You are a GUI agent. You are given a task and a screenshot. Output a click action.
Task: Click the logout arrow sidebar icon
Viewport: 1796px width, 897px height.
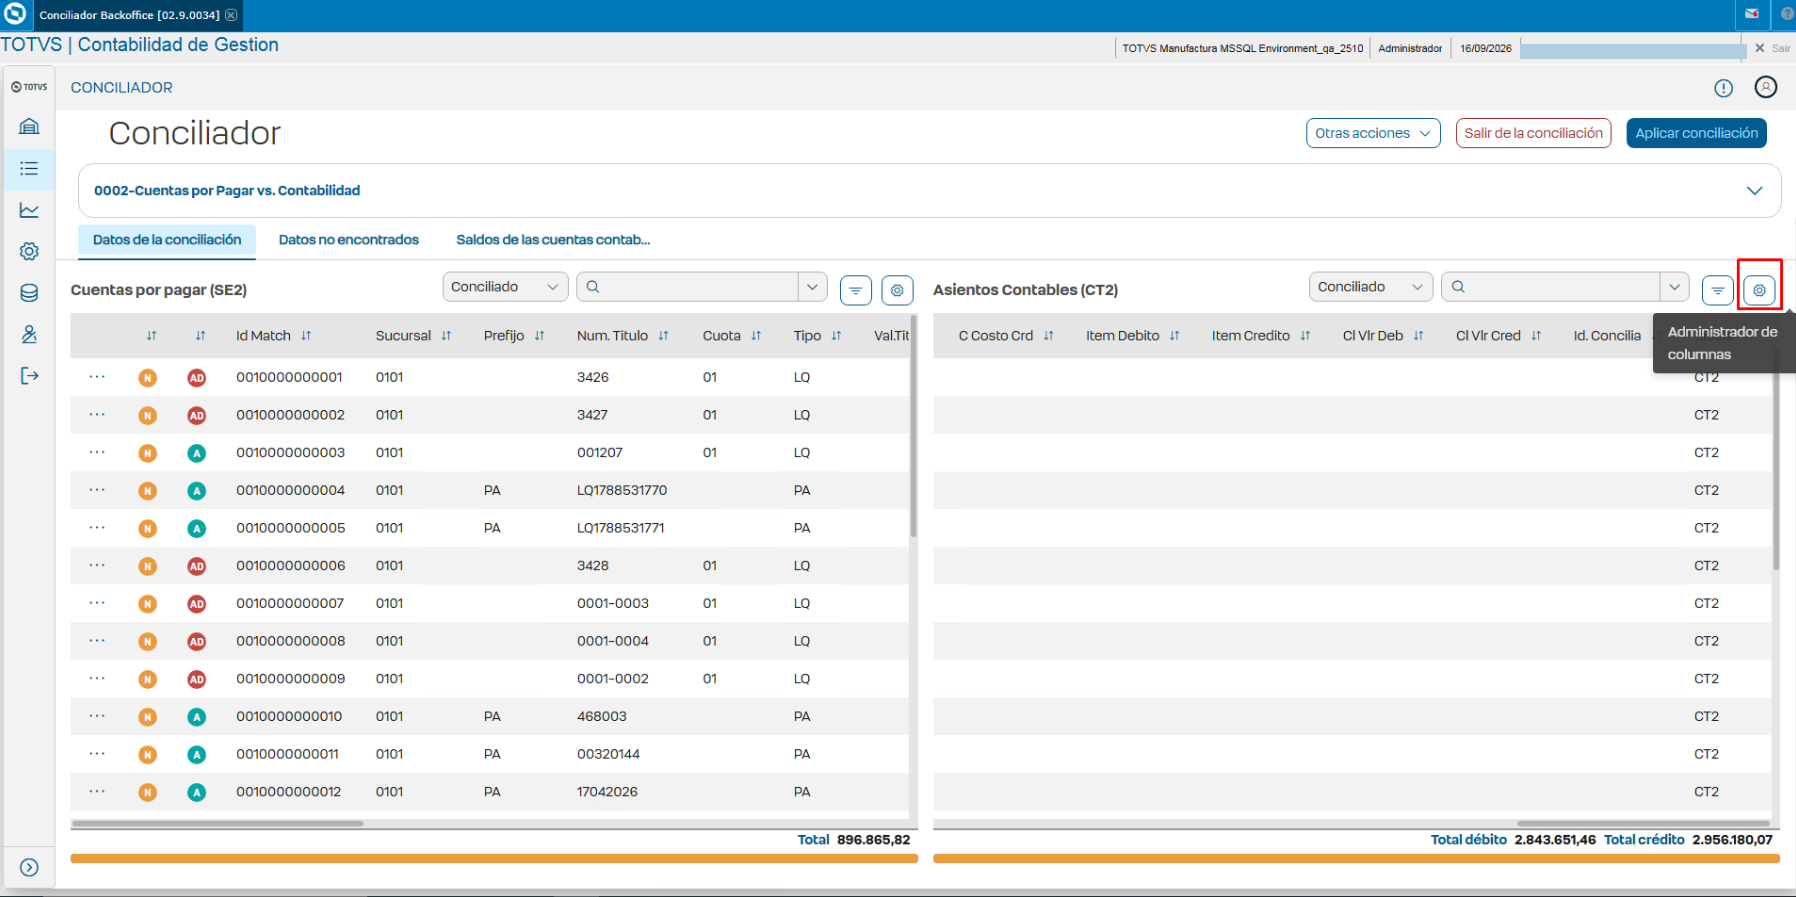pyautogui.click(x=29, y=376)
